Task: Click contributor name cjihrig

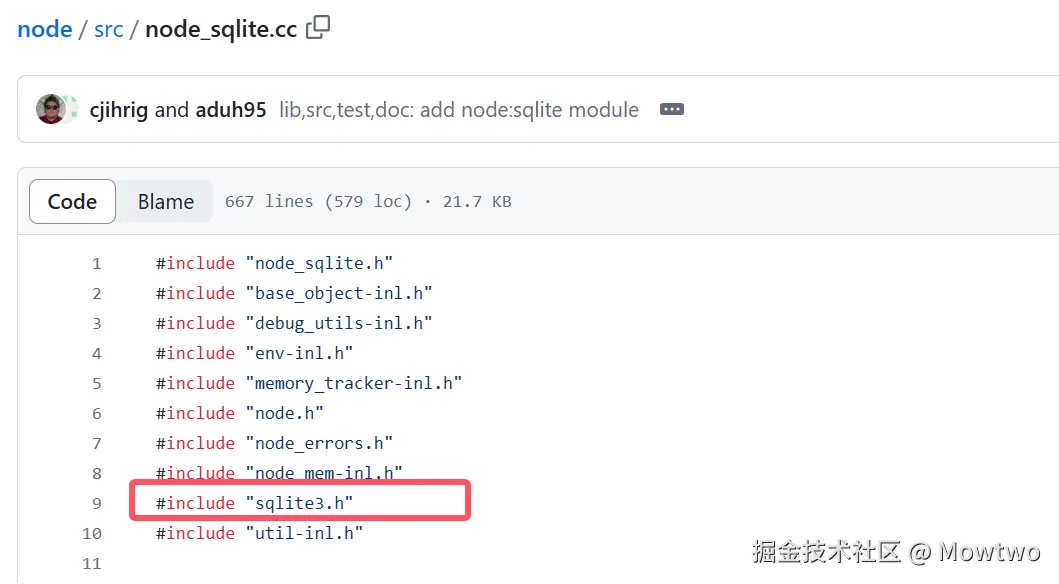Action: (x=118, y=110)
